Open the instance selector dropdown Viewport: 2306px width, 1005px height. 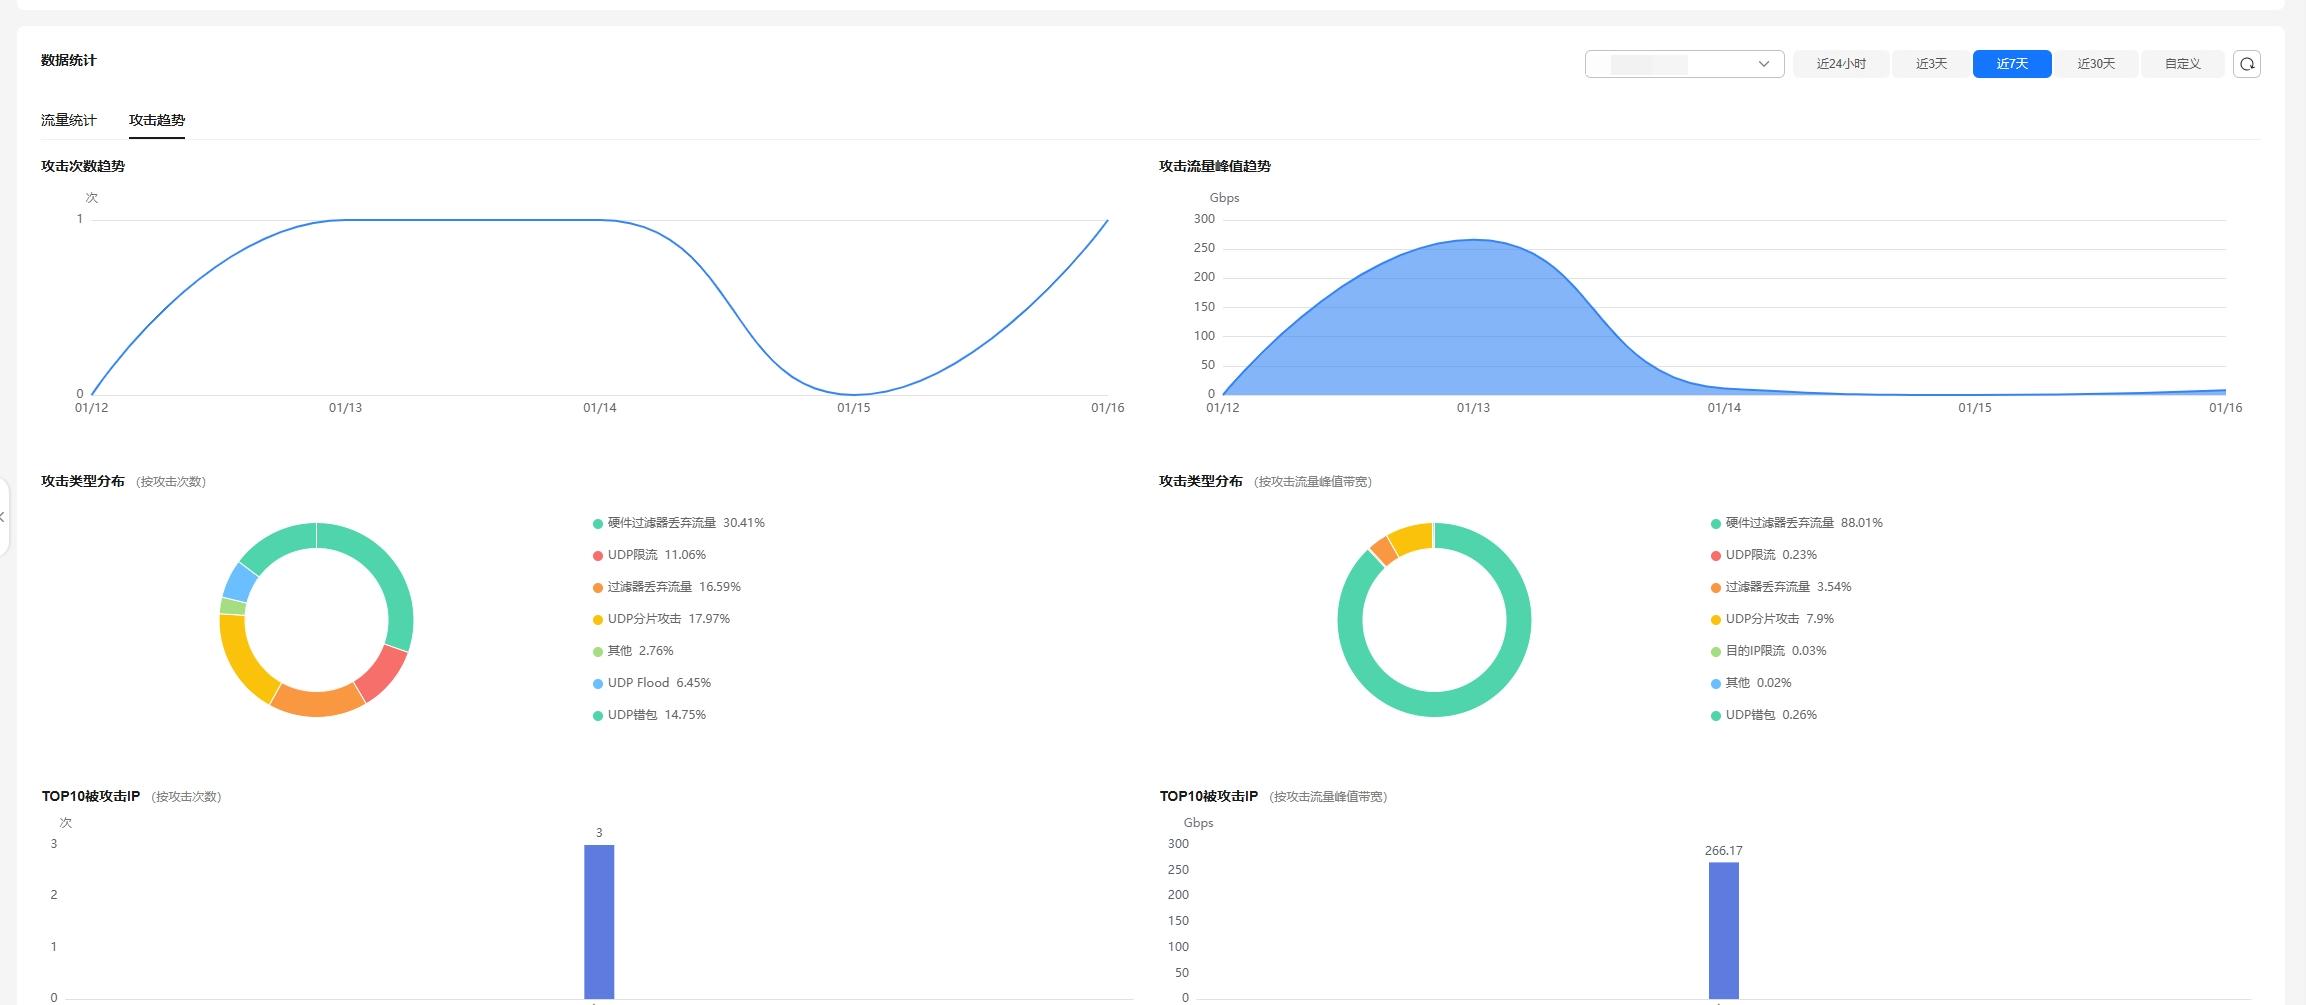click(1684, 64)
